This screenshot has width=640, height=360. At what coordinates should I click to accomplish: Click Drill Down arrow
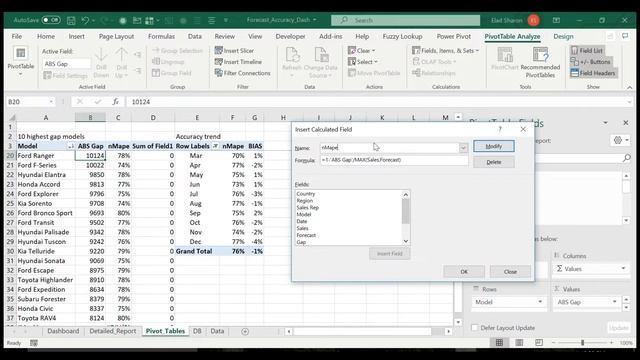point(101,62)
